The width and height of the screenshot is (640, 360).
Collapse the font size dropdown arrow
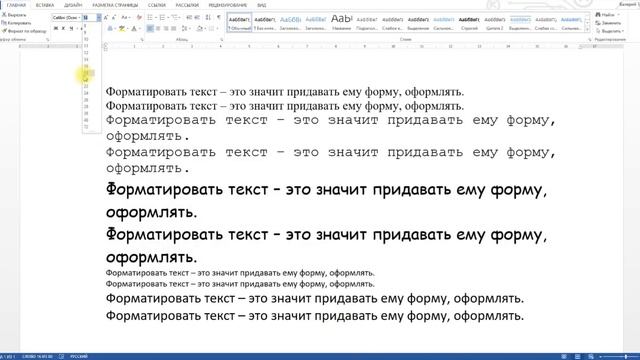click(99, 18)
